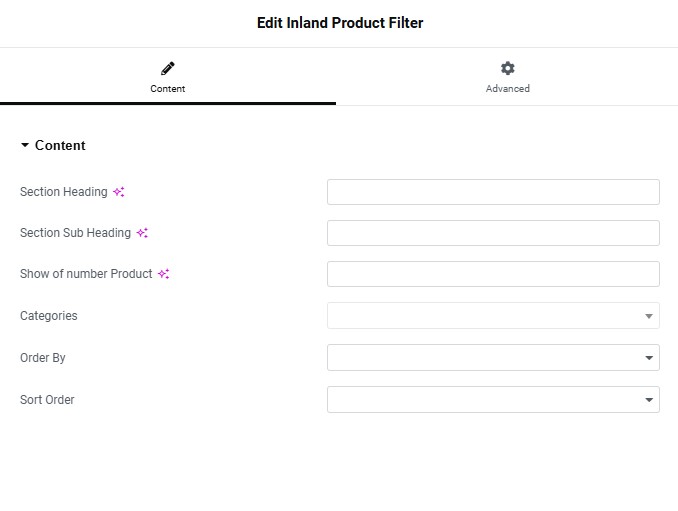Click AI sparkle icon beside Section Sub Heading
This screenshot has width=678, height=511.
142,233
